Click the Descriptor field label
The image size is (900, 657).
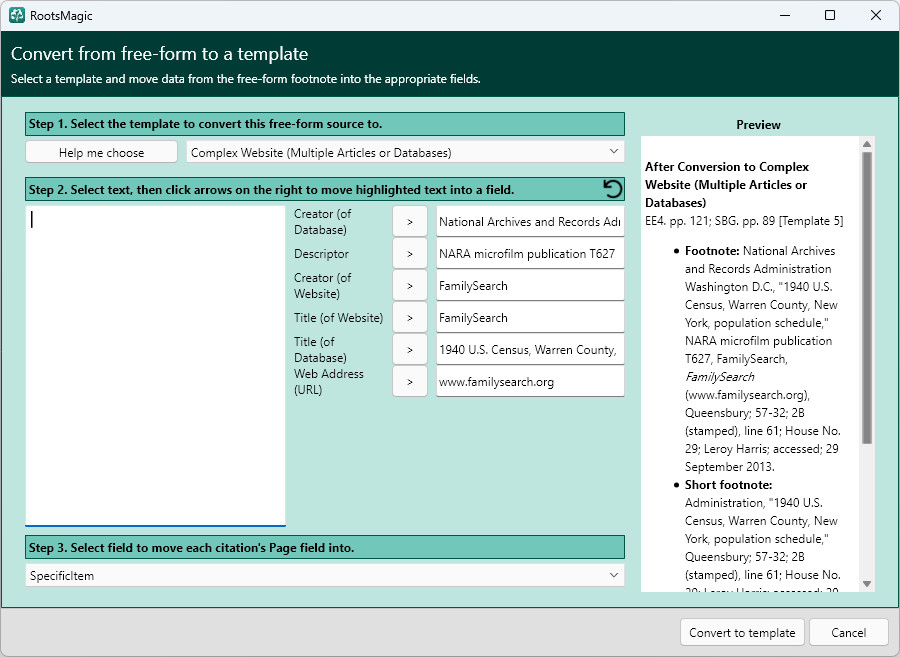321,254
